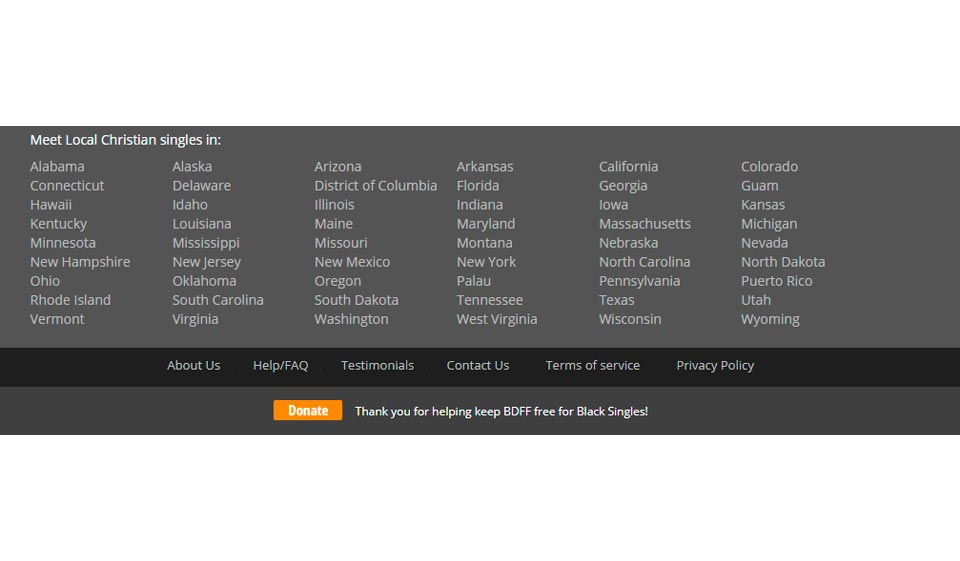960x561 pixels.
Task: Click the Puerto Rico link
Action: point(776,281)
